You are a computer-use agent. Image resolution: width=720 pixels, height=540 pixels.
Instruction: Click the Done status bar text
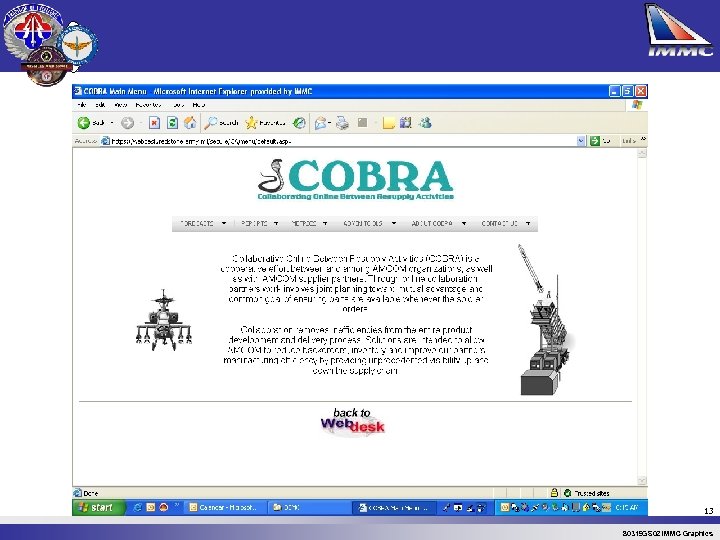pos(91,493)
